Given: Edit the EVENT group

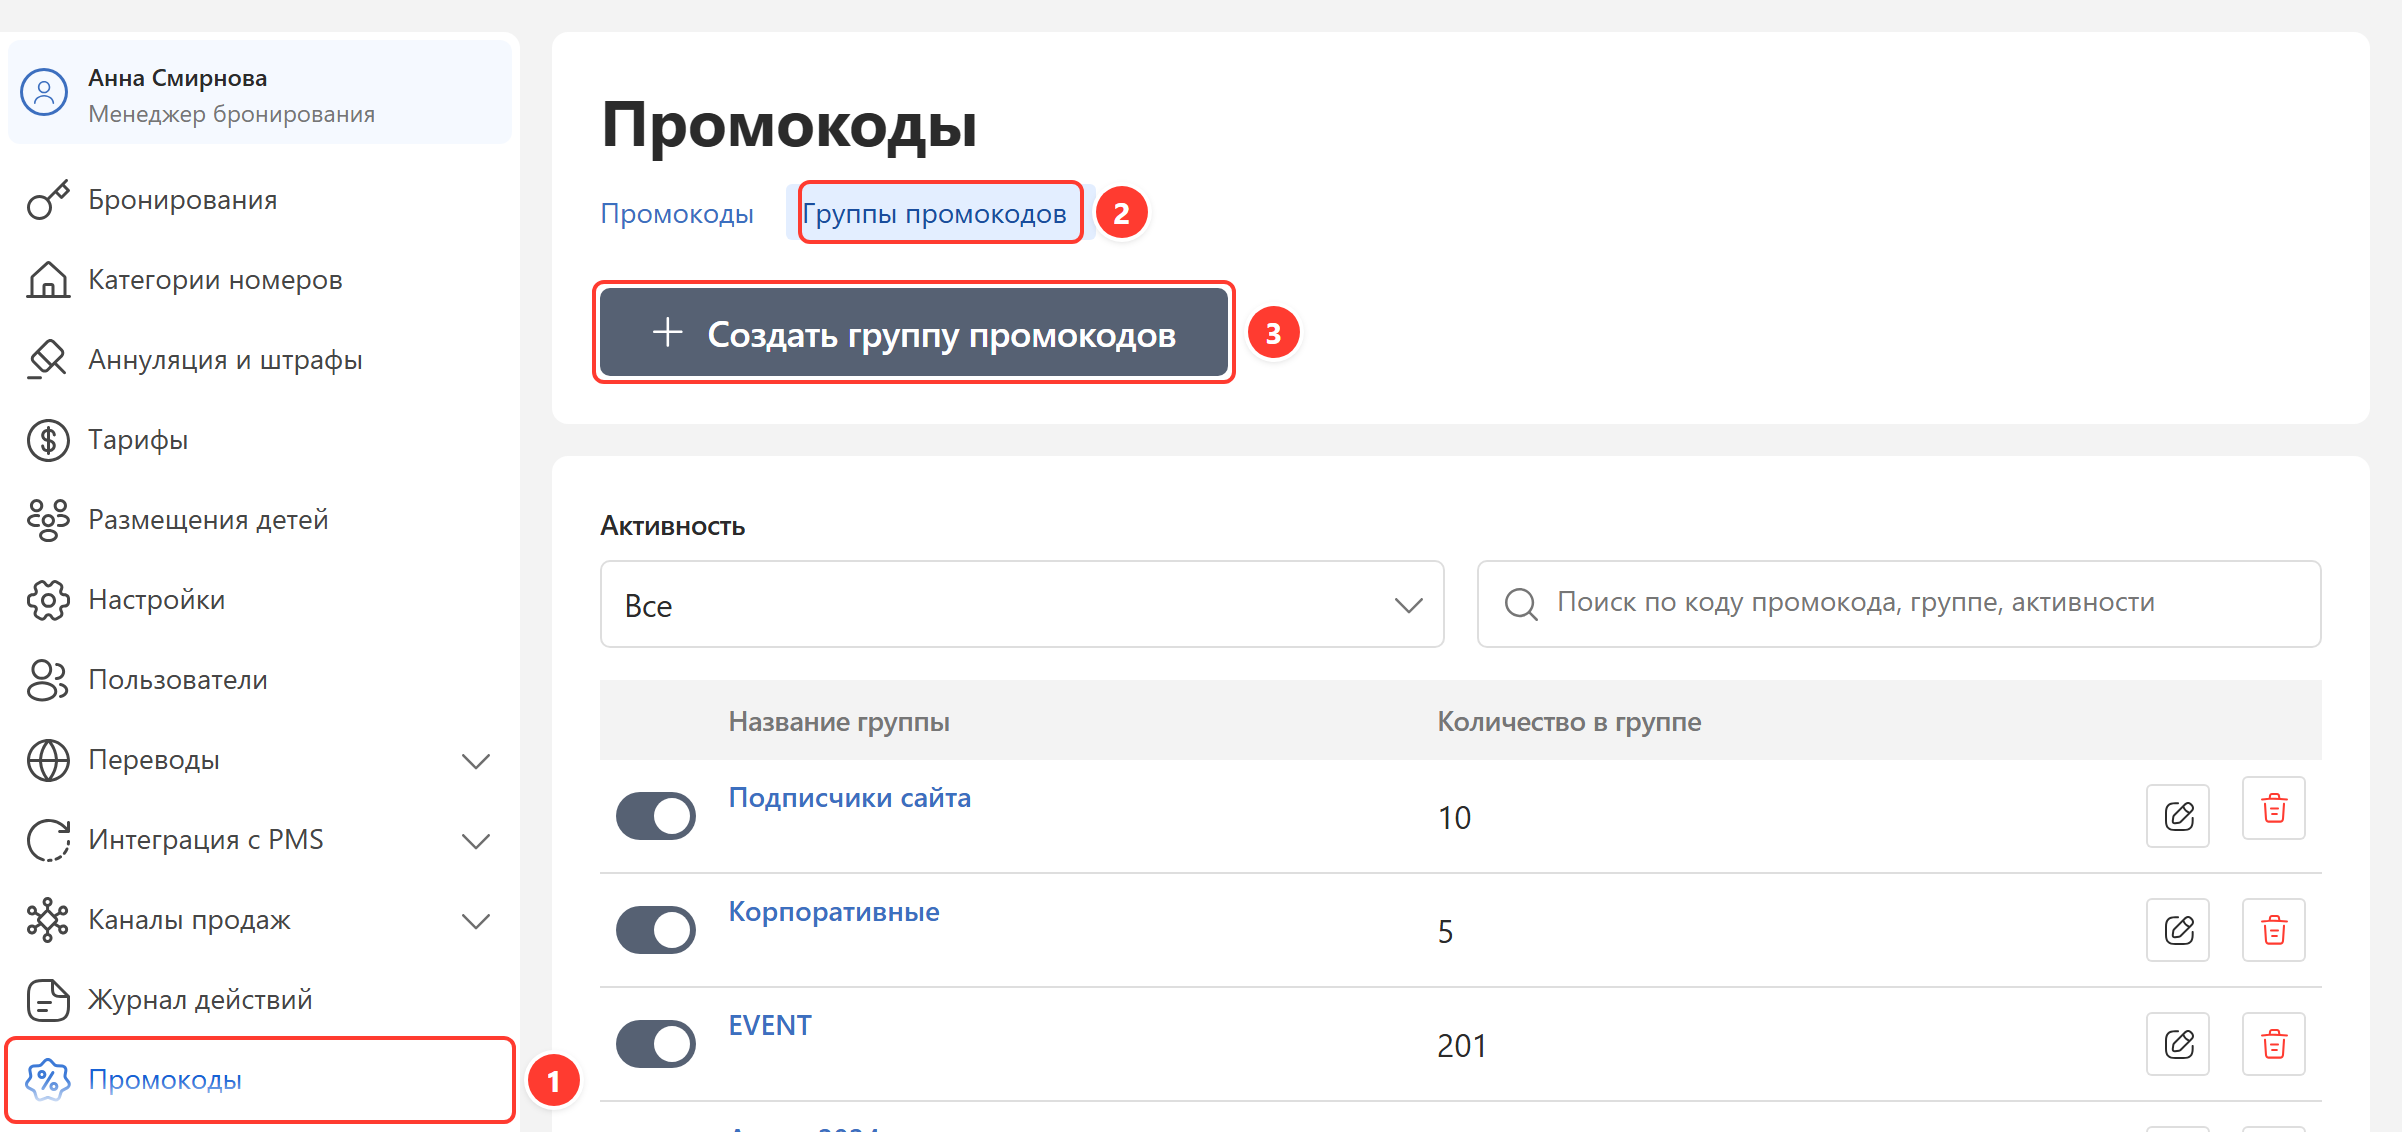Looking at the screenshot, I should click(2178, 1044).
